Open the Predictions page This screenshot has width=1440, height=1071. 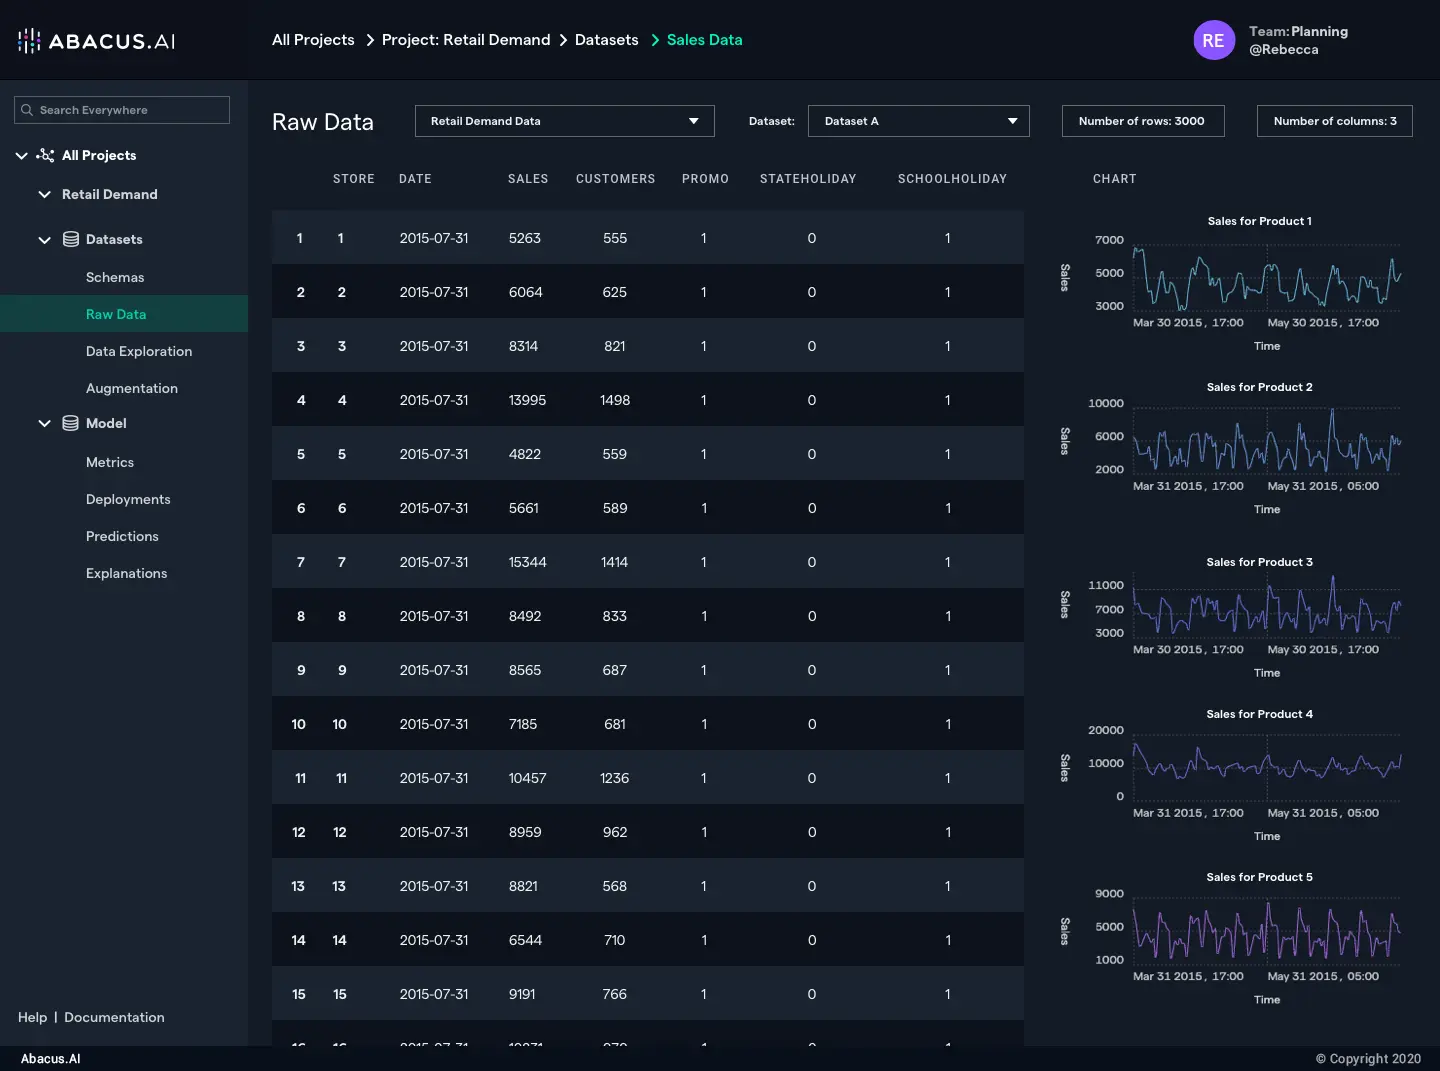pyautogui.click(x=122, y=536)
